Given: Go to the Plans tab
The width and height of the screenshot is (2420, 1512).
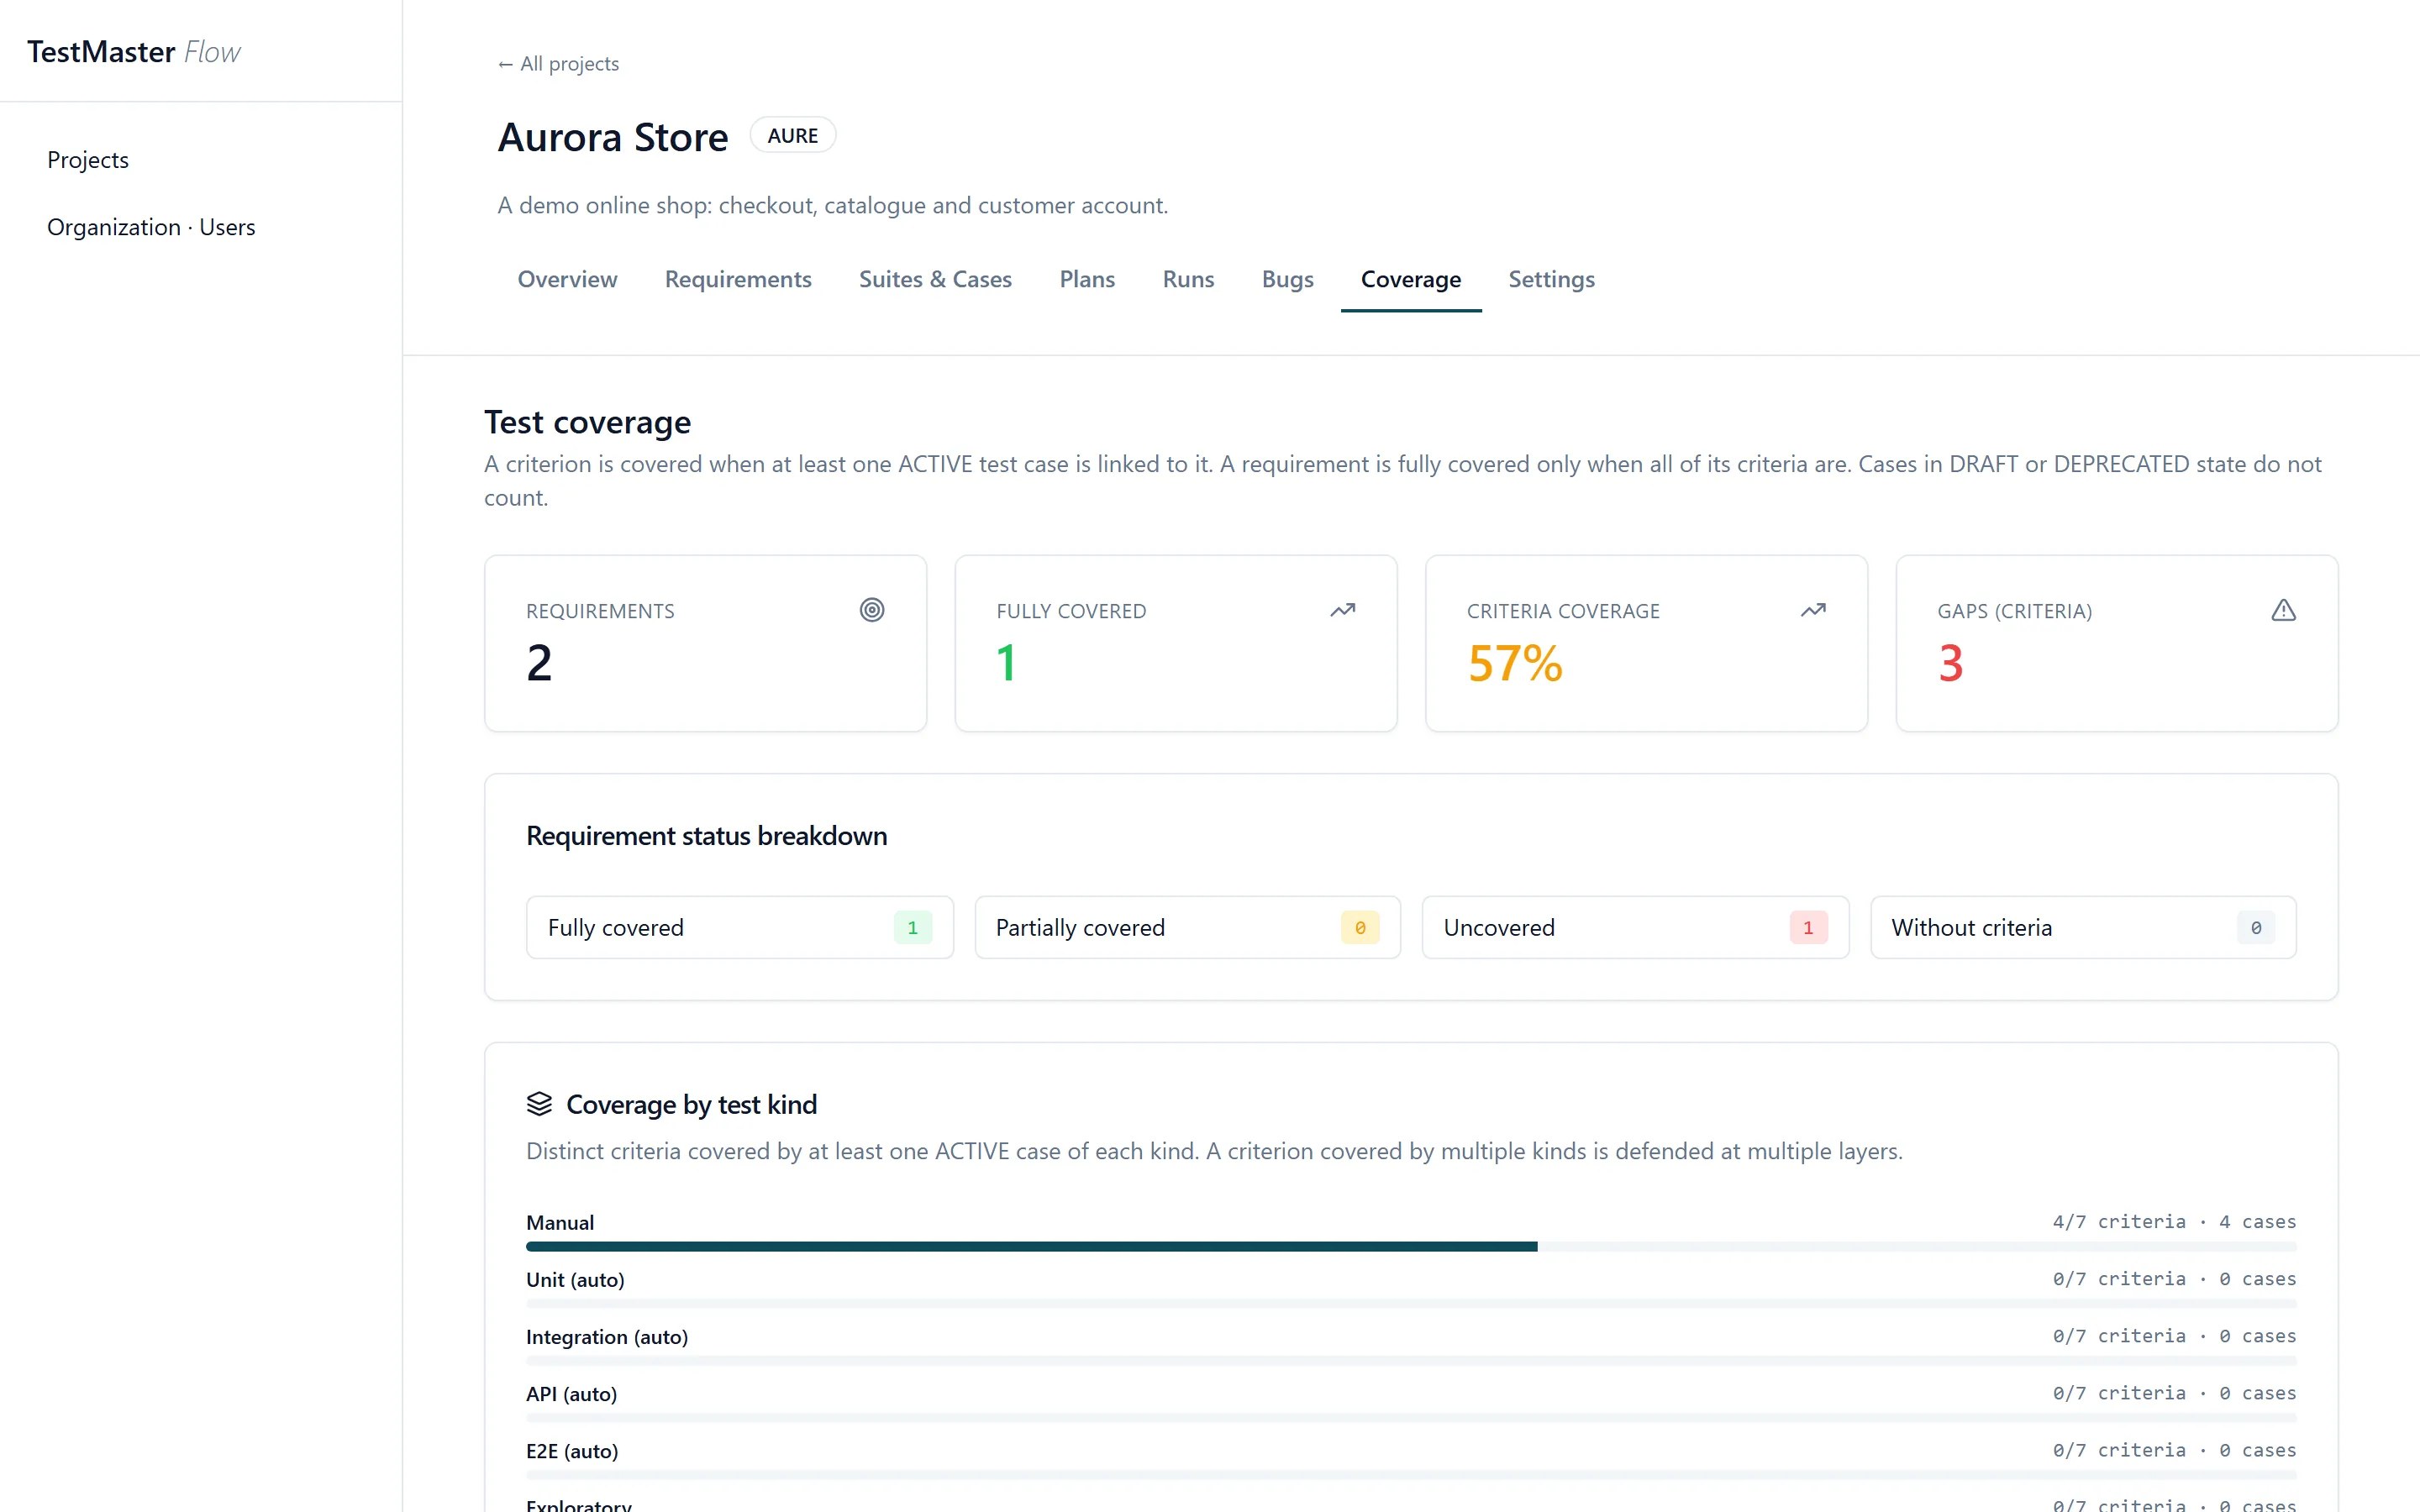Looking at the screenshot, I should click(1087, 279).
